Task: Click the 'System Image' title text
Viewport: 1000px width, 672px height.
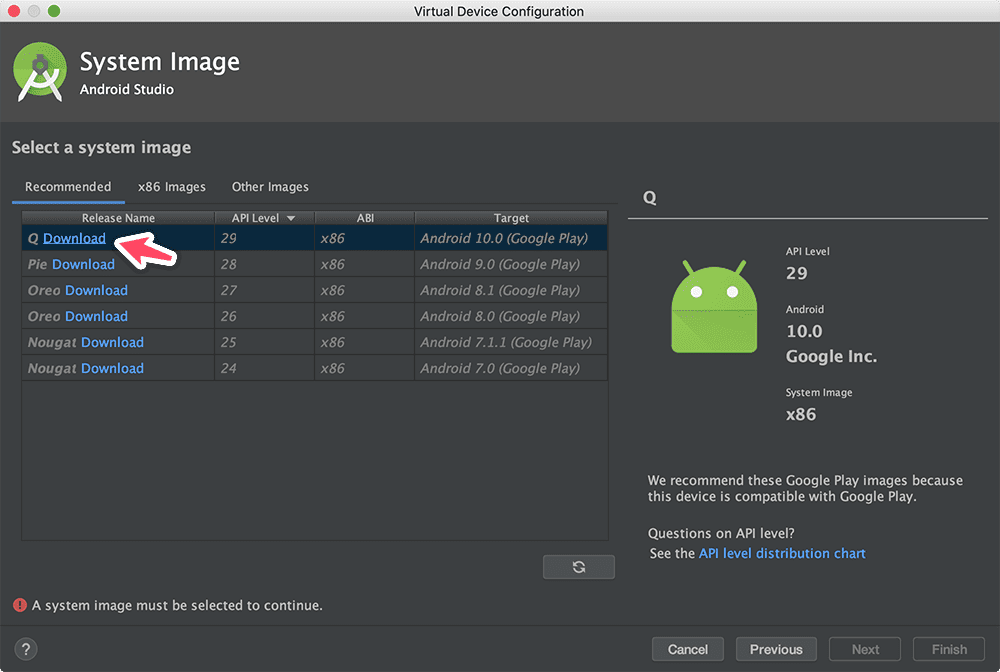Action: tap(159, 62)
